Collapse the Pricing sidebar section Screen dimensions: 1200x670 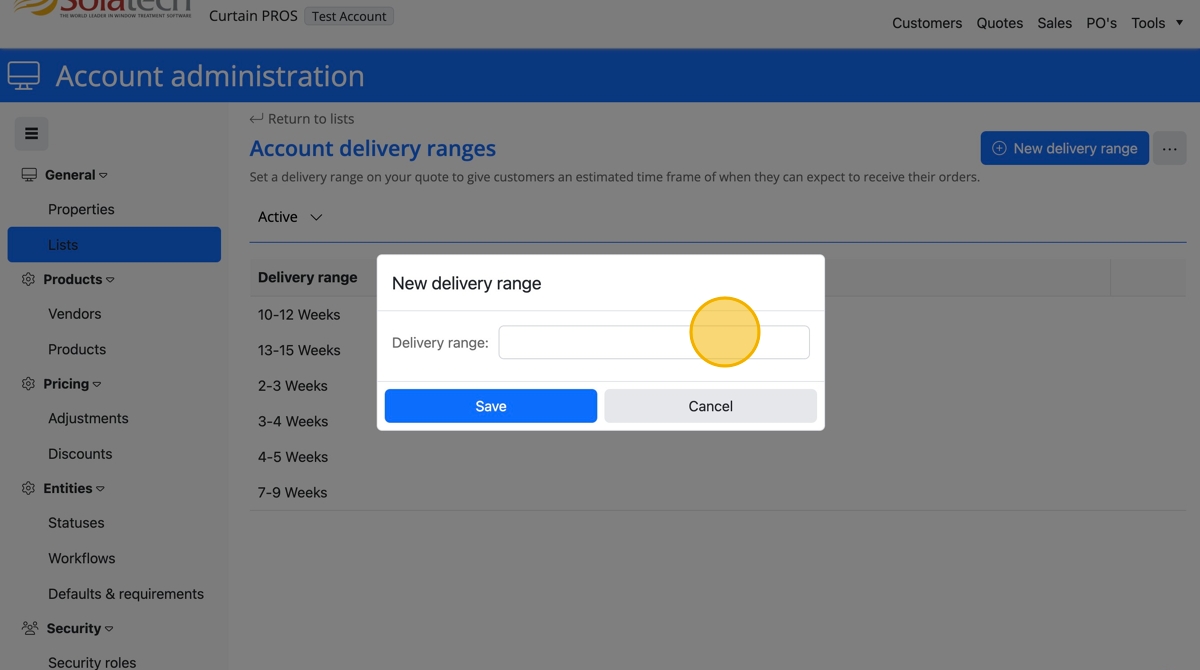tap(72, 384)
